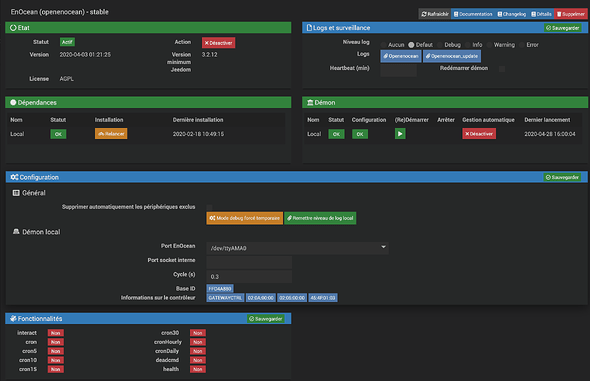Click the cron10 Non badge

pos(56,360)
